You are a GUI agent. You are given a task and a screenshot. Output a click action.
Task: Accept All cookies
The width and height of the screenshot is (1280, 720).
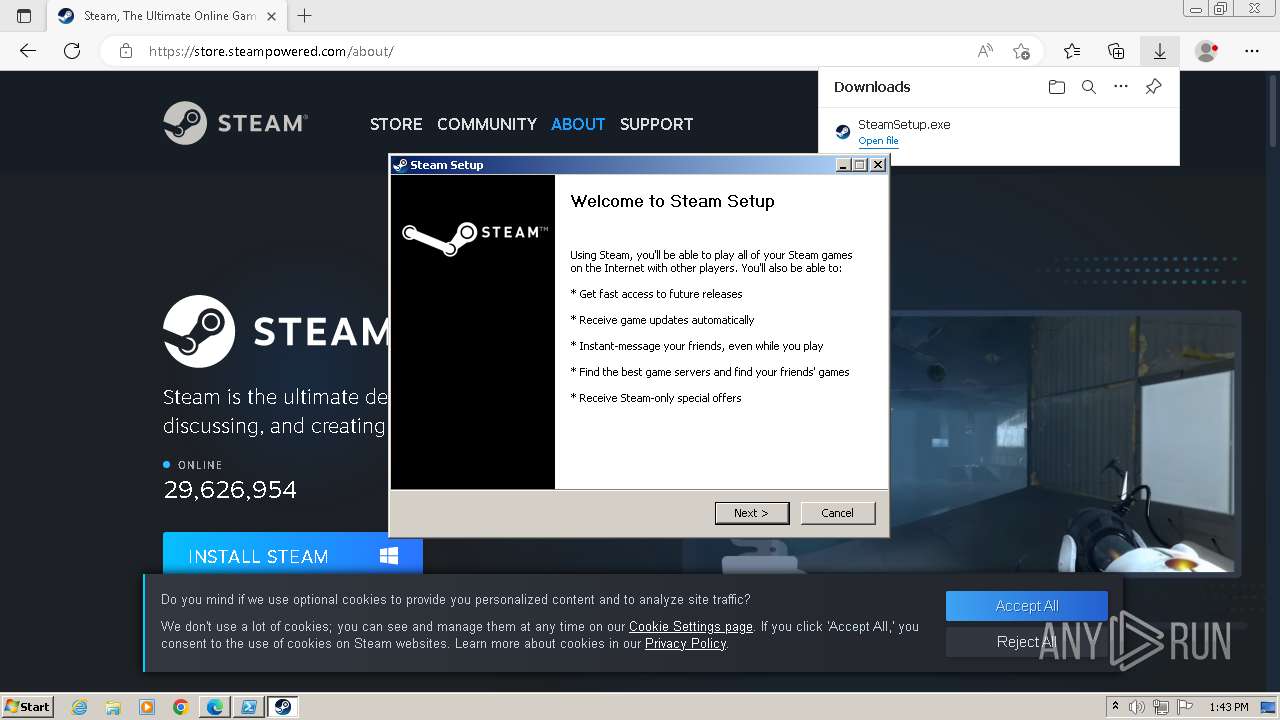tap(1027, 606)
